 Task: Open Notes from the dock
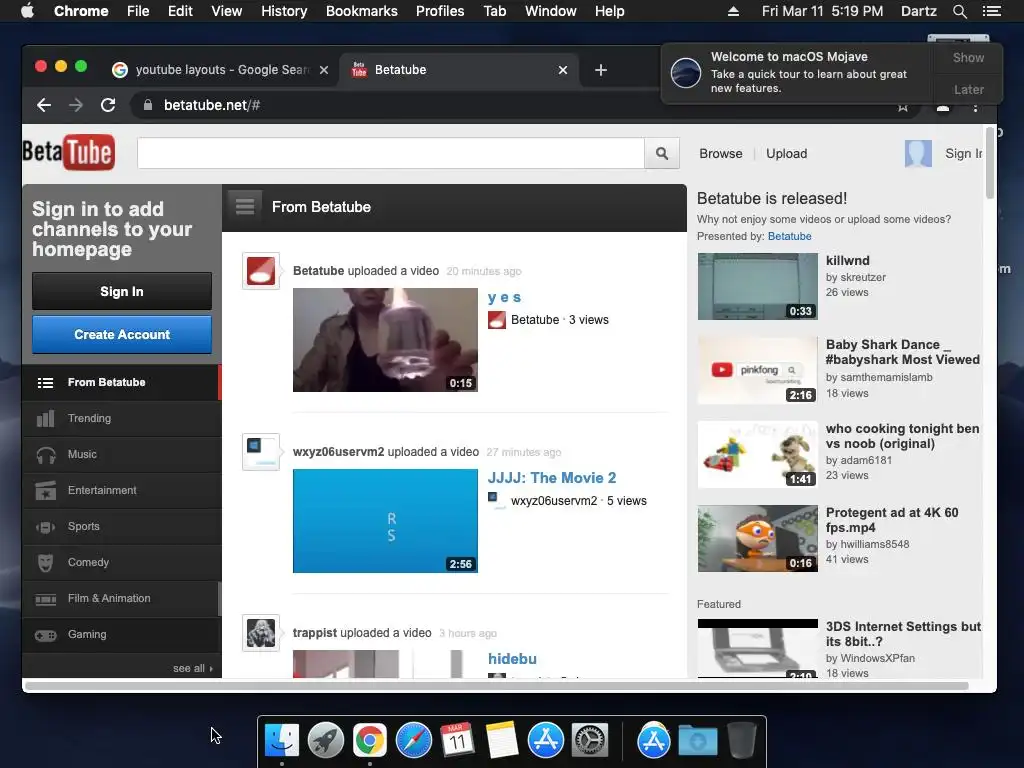point(502,741)
